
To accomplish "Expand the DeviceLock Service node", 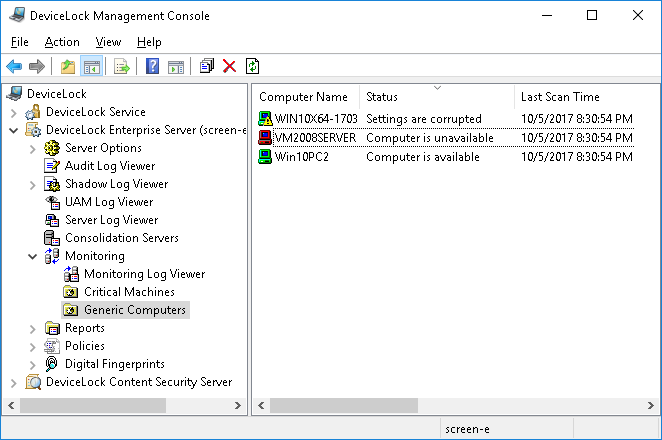I will (13, 112).
